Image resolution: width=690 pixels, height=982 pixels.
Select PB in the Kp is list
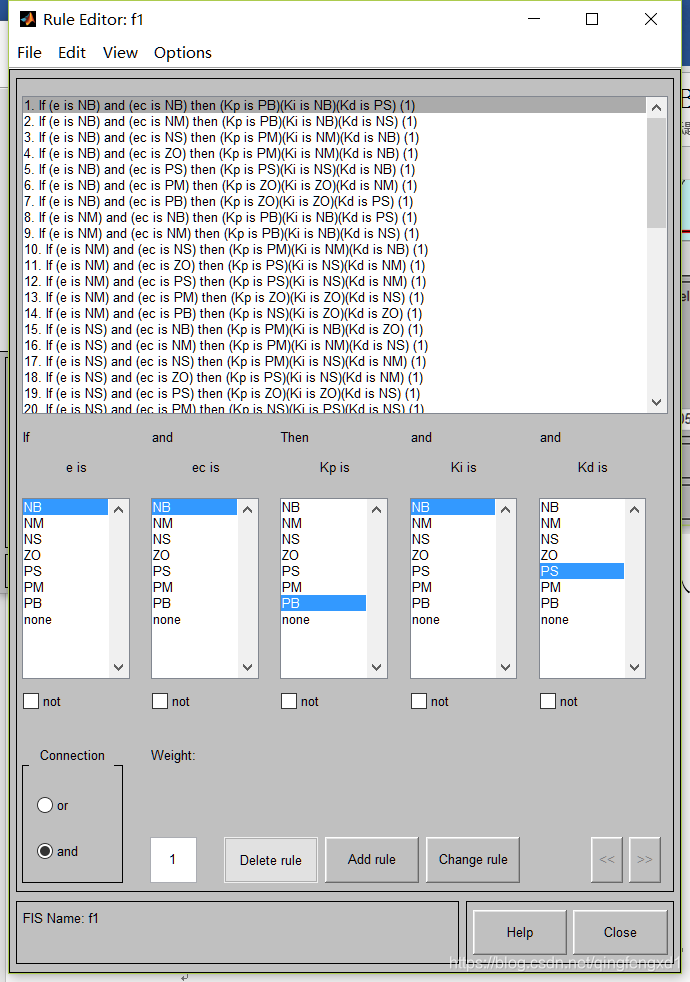323,603
